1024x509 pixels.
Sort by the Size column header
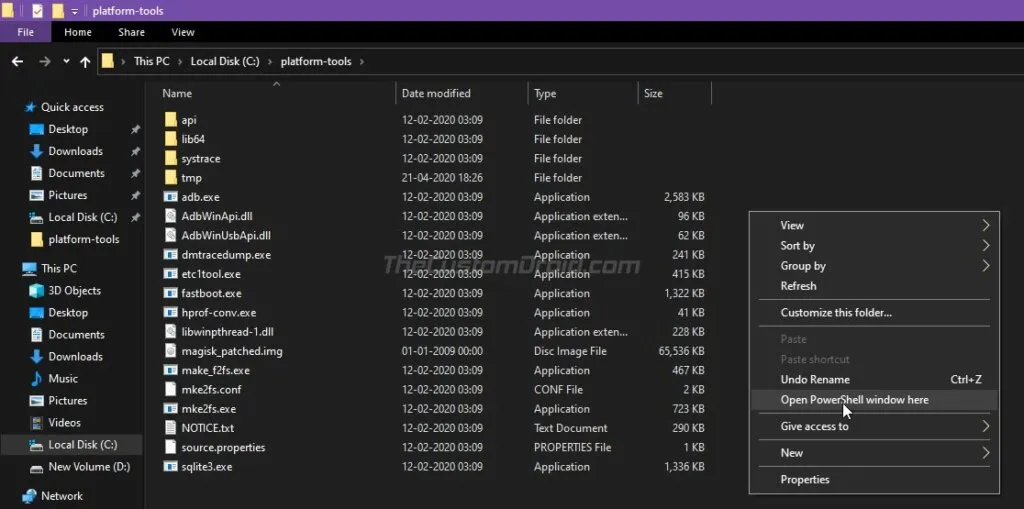click(x=653, y=93)
